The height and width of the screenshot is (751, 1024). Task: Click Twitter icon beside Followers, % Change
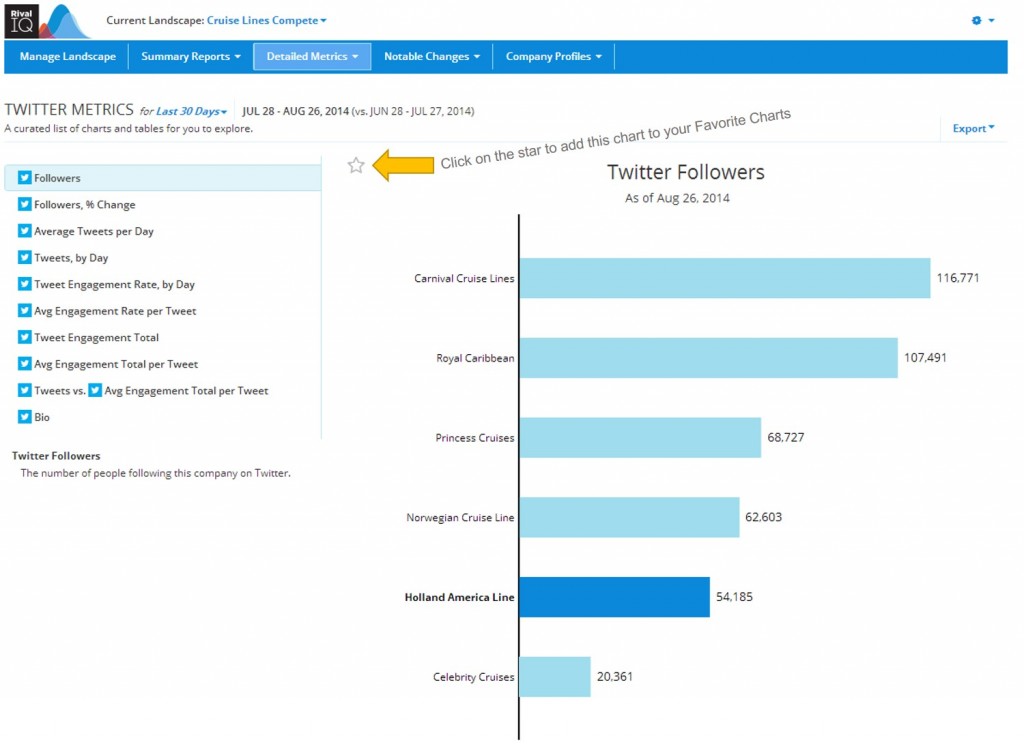click(x=25, y=204)
